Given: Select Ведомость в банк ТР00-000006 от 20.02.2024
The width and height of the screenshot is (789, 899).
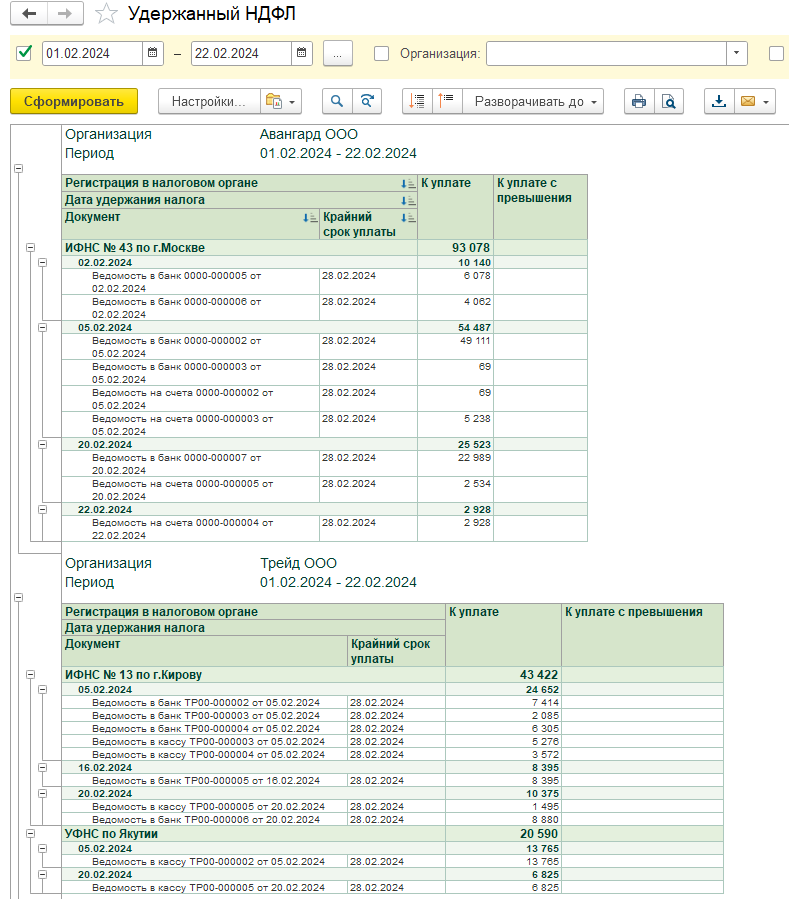Looking at the screenshot, I should (x=205, y=819).
